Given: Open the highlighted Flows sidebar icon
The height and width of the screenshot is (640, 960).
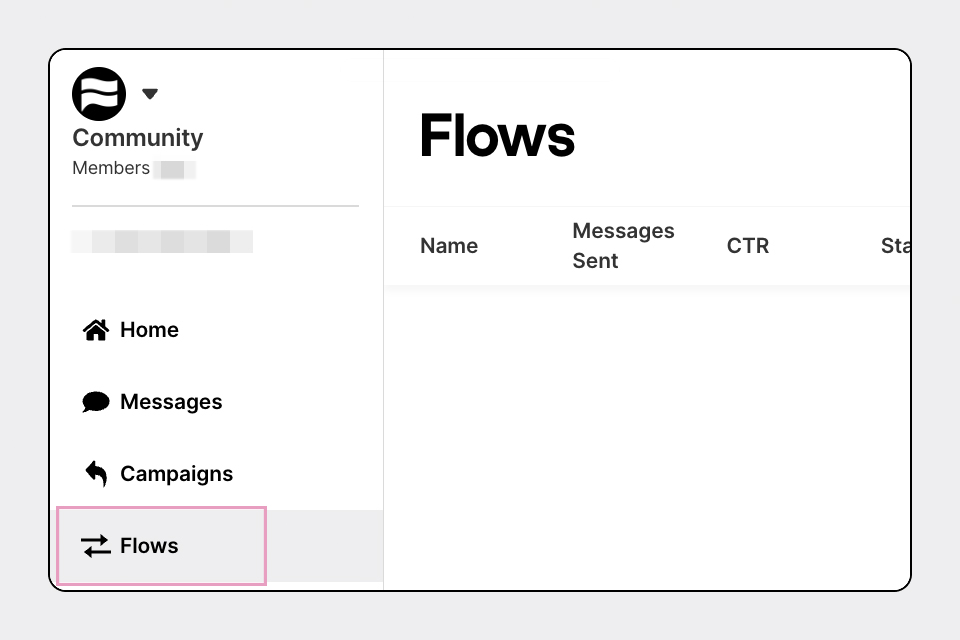Looking at the screenshot, I should point(95,545).
